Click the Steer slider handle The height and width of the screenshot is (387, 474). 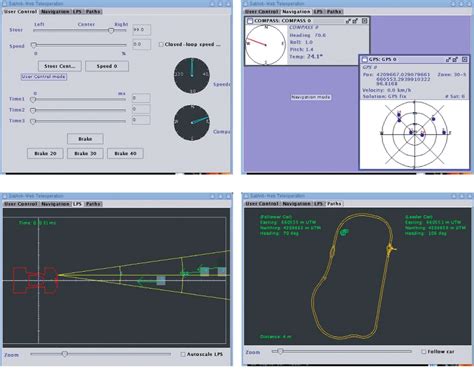111,31
